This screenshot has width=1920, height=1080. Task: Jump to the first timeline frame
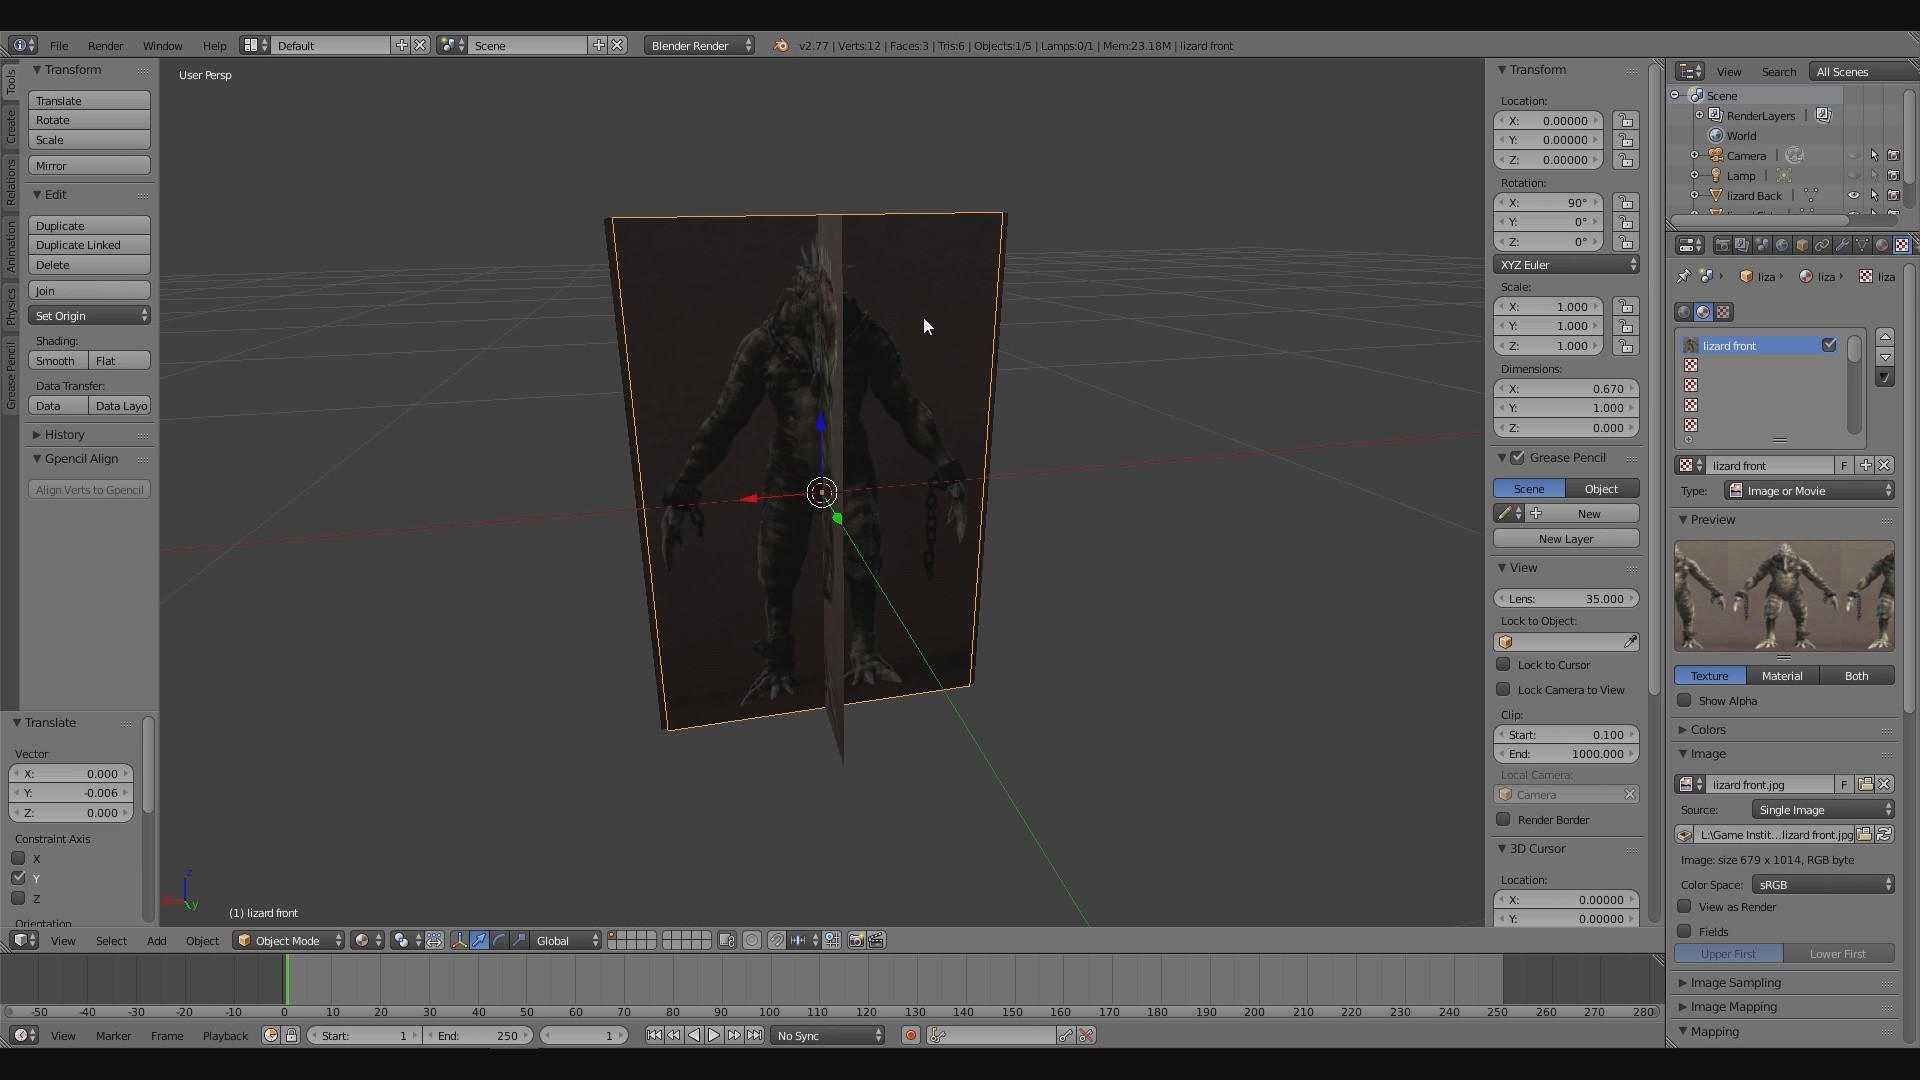click(654, 1036)
